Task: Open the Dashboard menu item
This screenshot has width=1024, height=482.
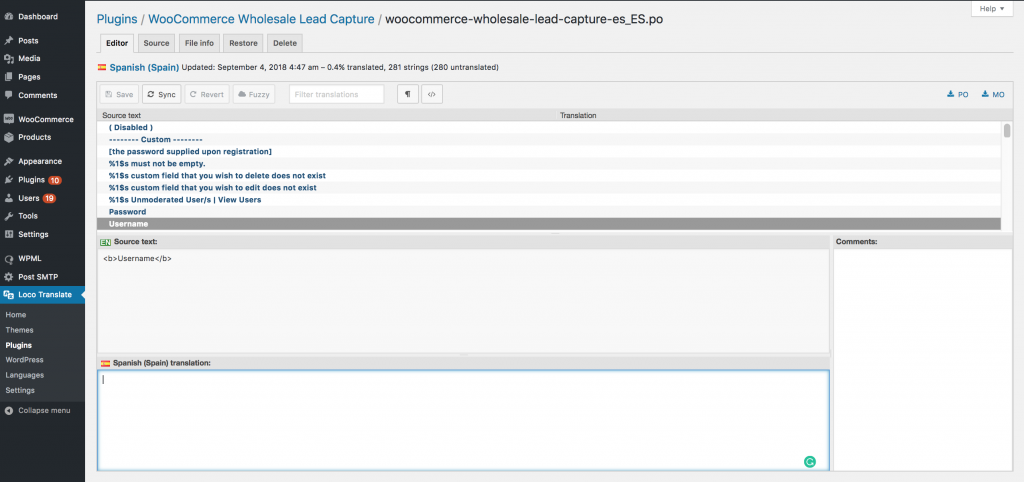Action: (x=38, y=17)
